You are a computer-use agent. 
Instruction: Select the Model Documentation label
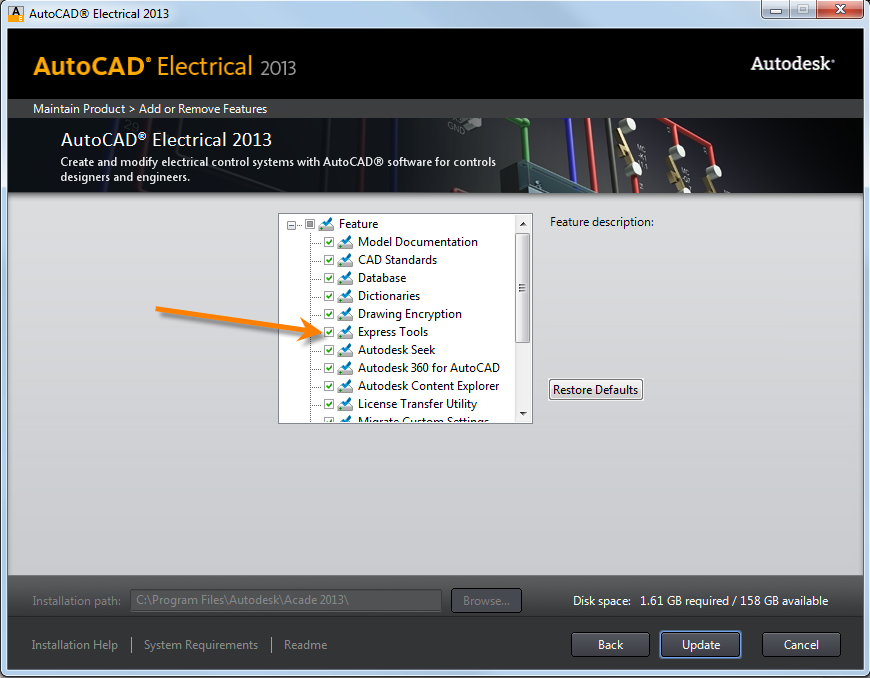[x=418, y=242]
